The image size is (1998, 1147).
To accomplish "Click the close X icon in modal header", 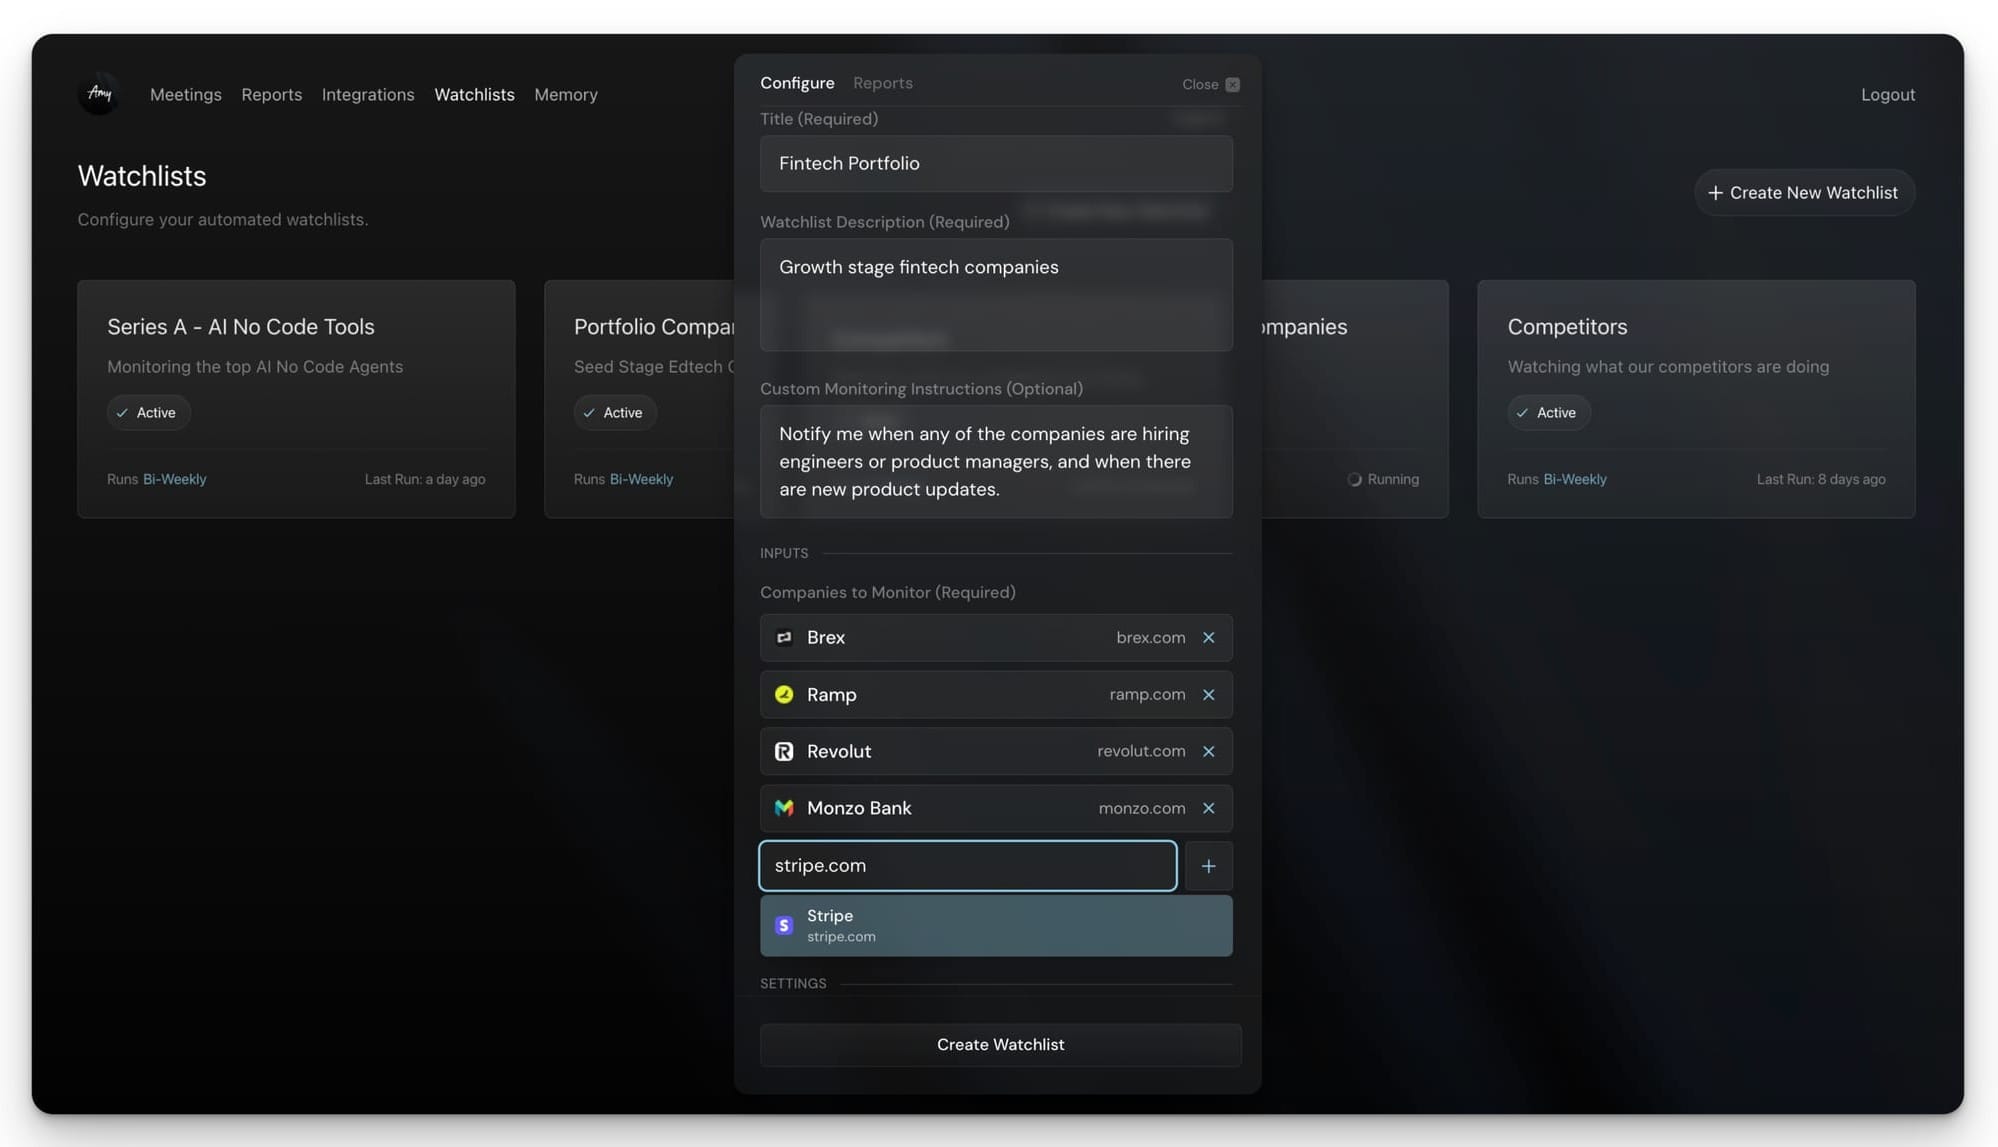I will click(x=1232, y=85).
